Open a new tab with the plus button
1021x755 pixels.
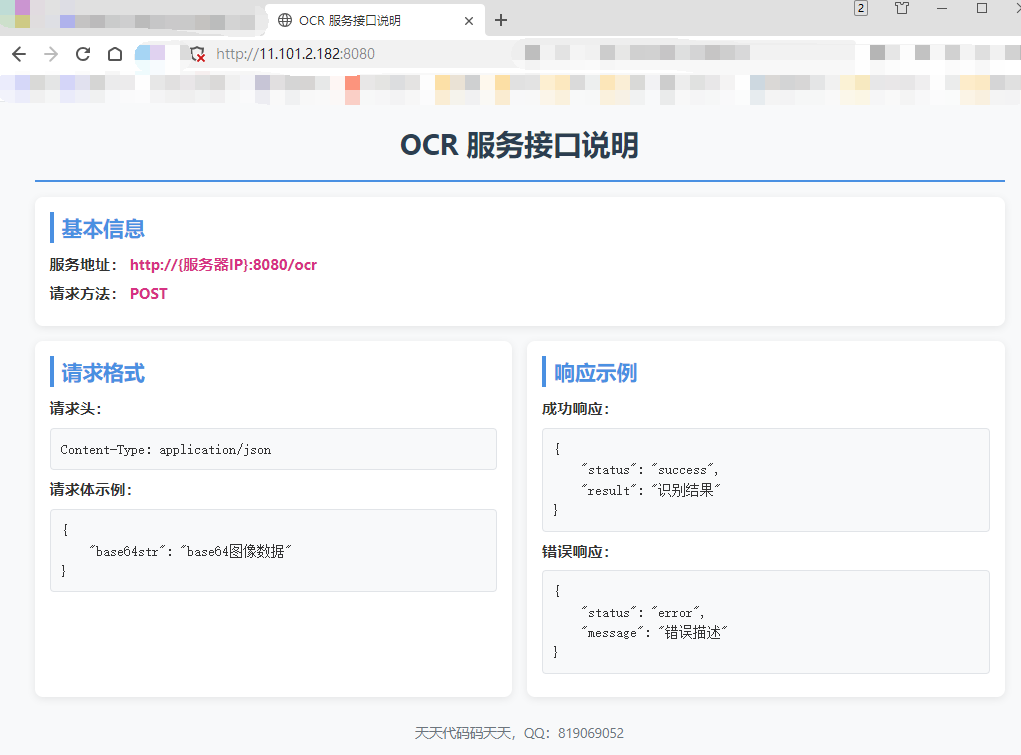coord(500,19)
